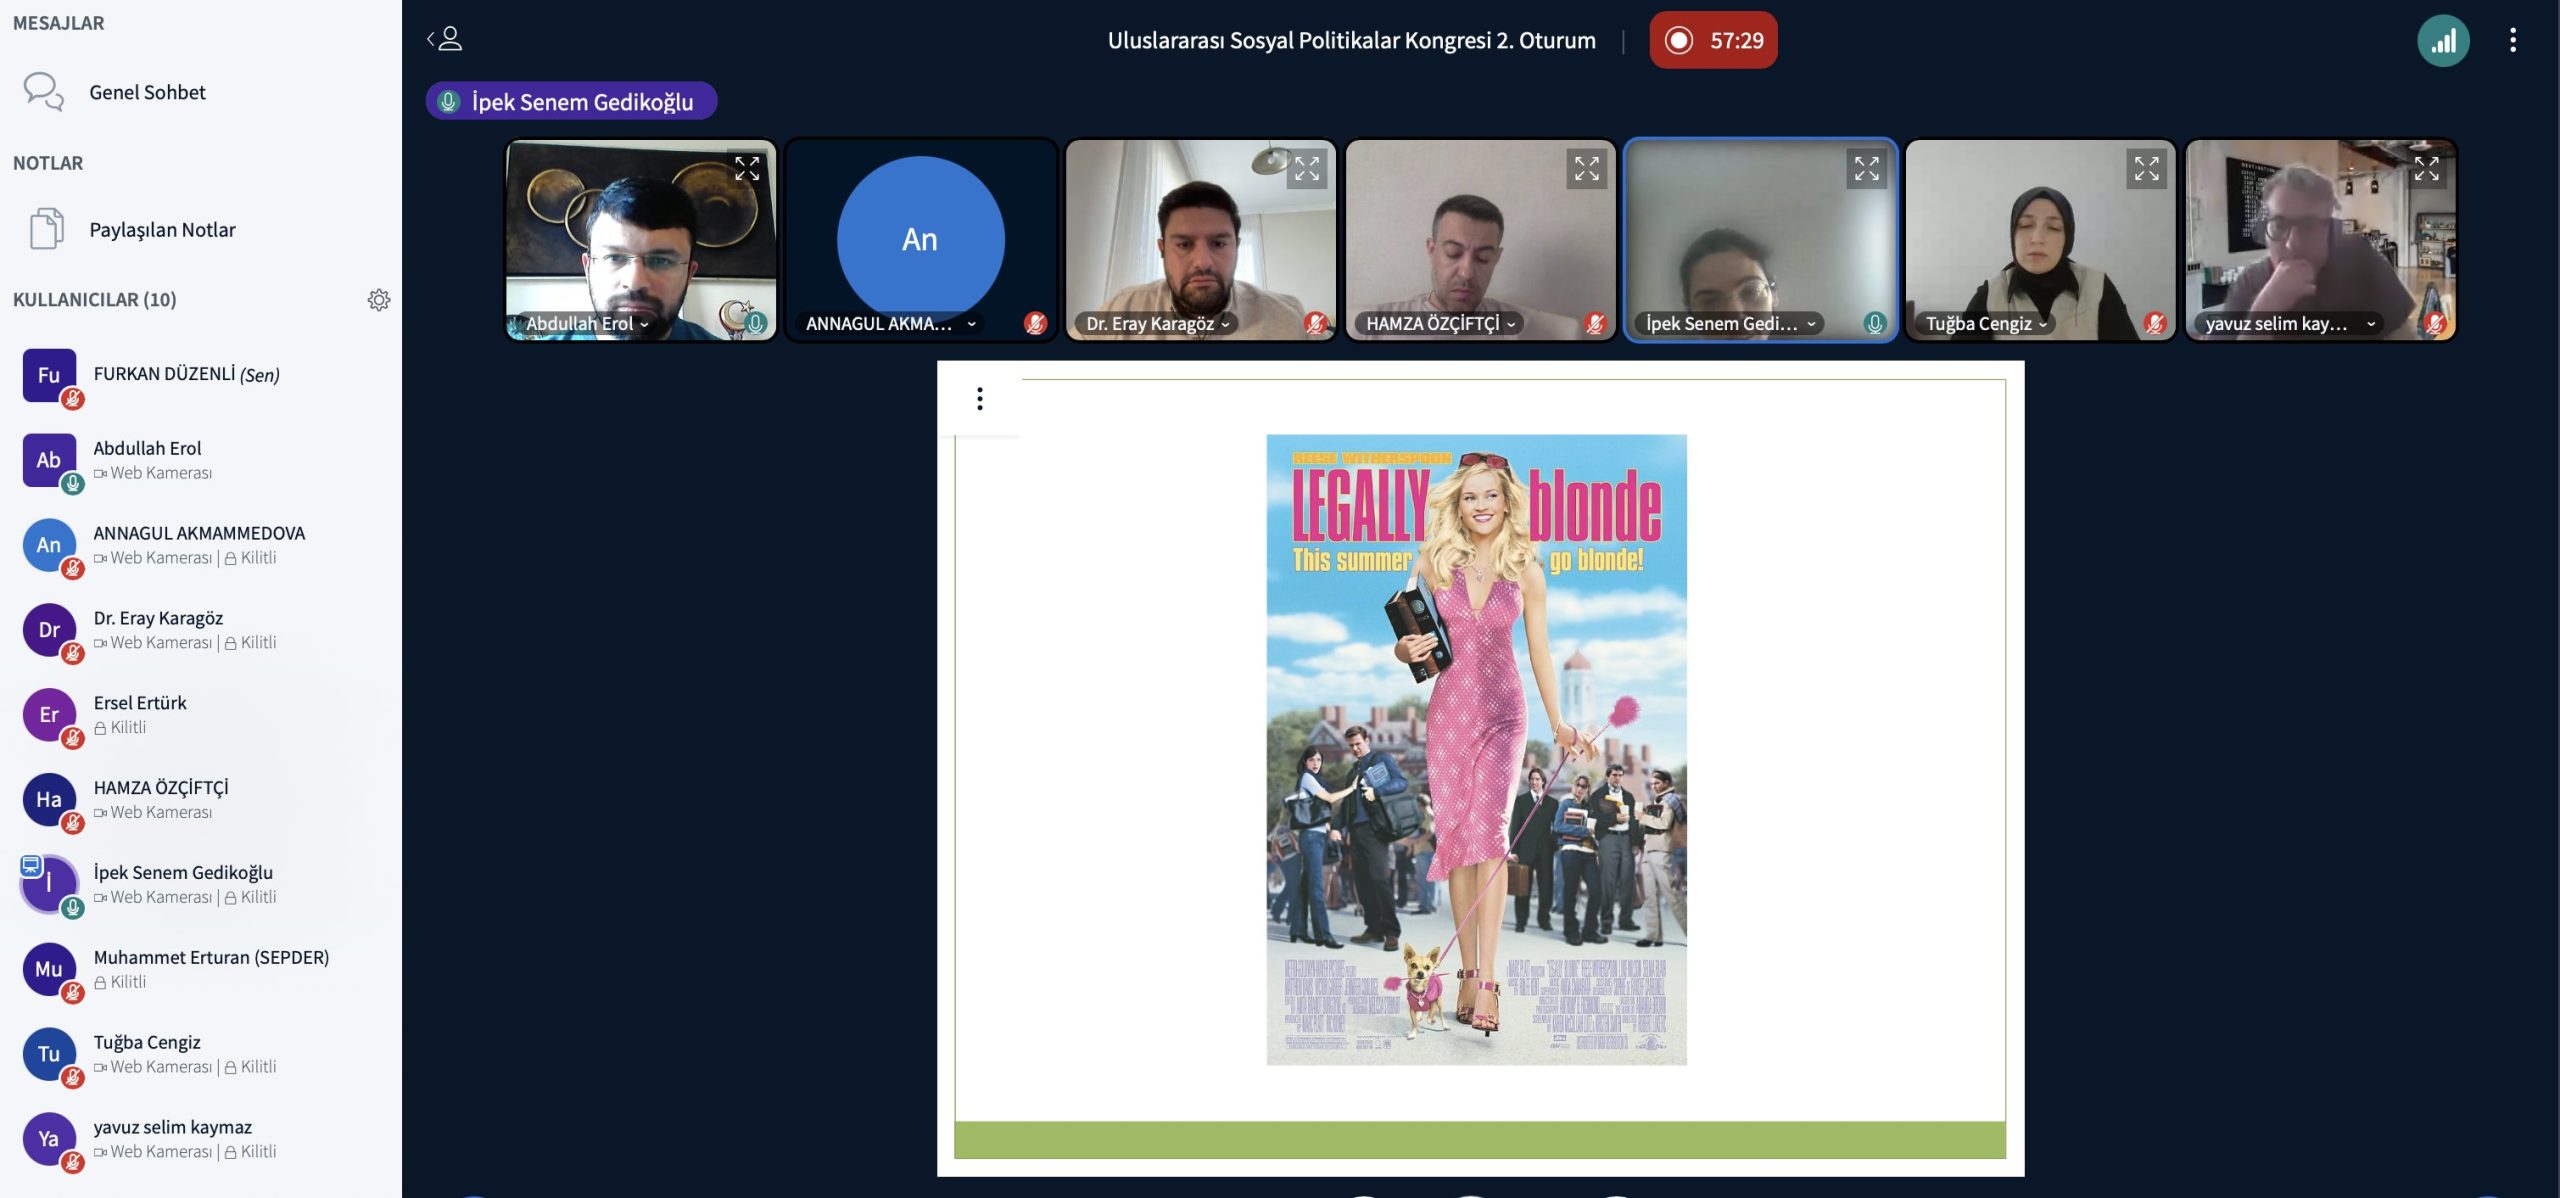The image size is (2560, 1198).
Task: Expand Dr. Eray Karagöz's webcam to fullscreen
Action: [1307, 168]
